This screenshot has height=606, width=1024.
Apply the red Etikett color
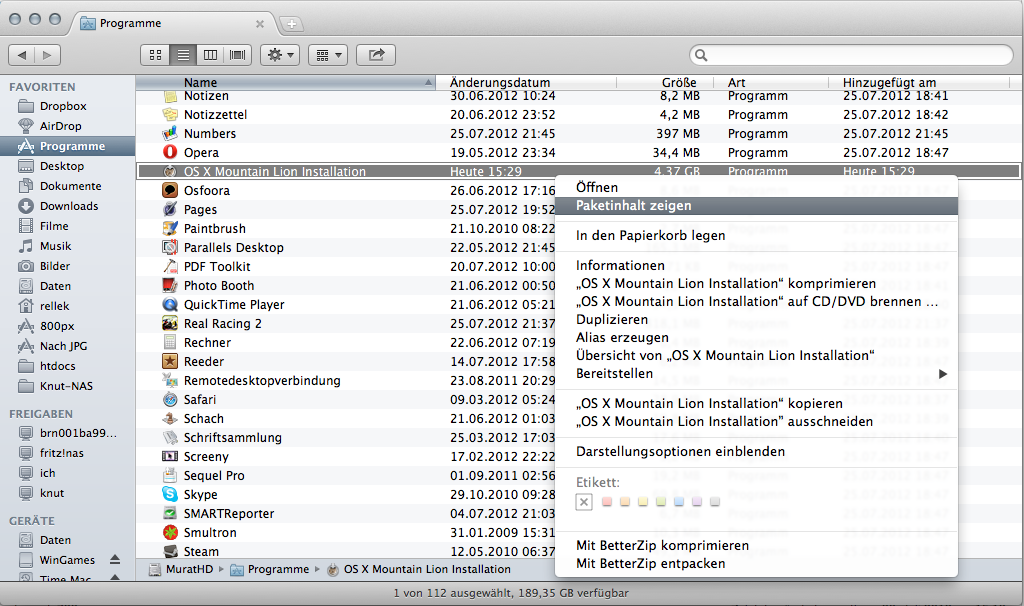click(x=607, y=502)
